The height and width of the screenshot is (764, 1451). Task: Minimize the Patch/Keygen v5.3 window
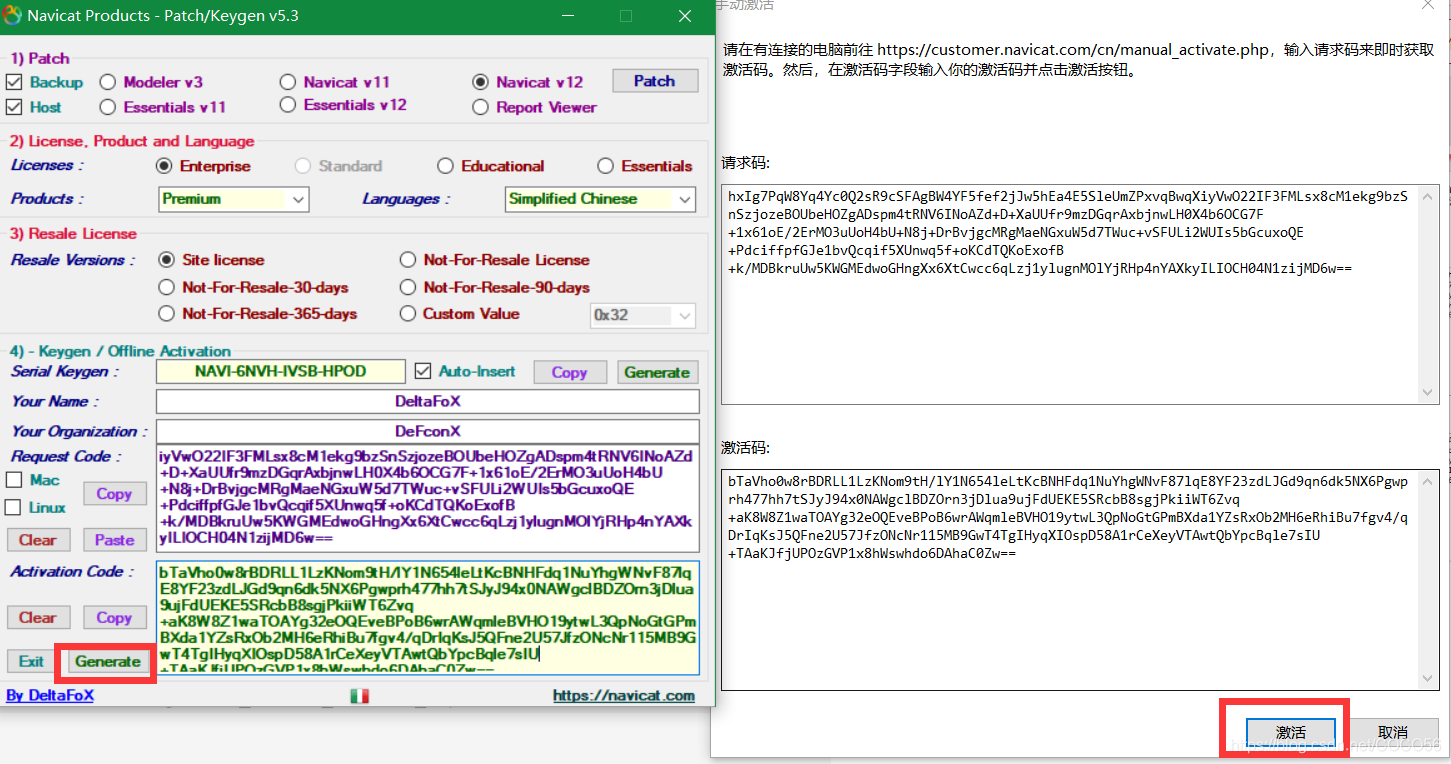pyautogui.click(x=567, y=16)
